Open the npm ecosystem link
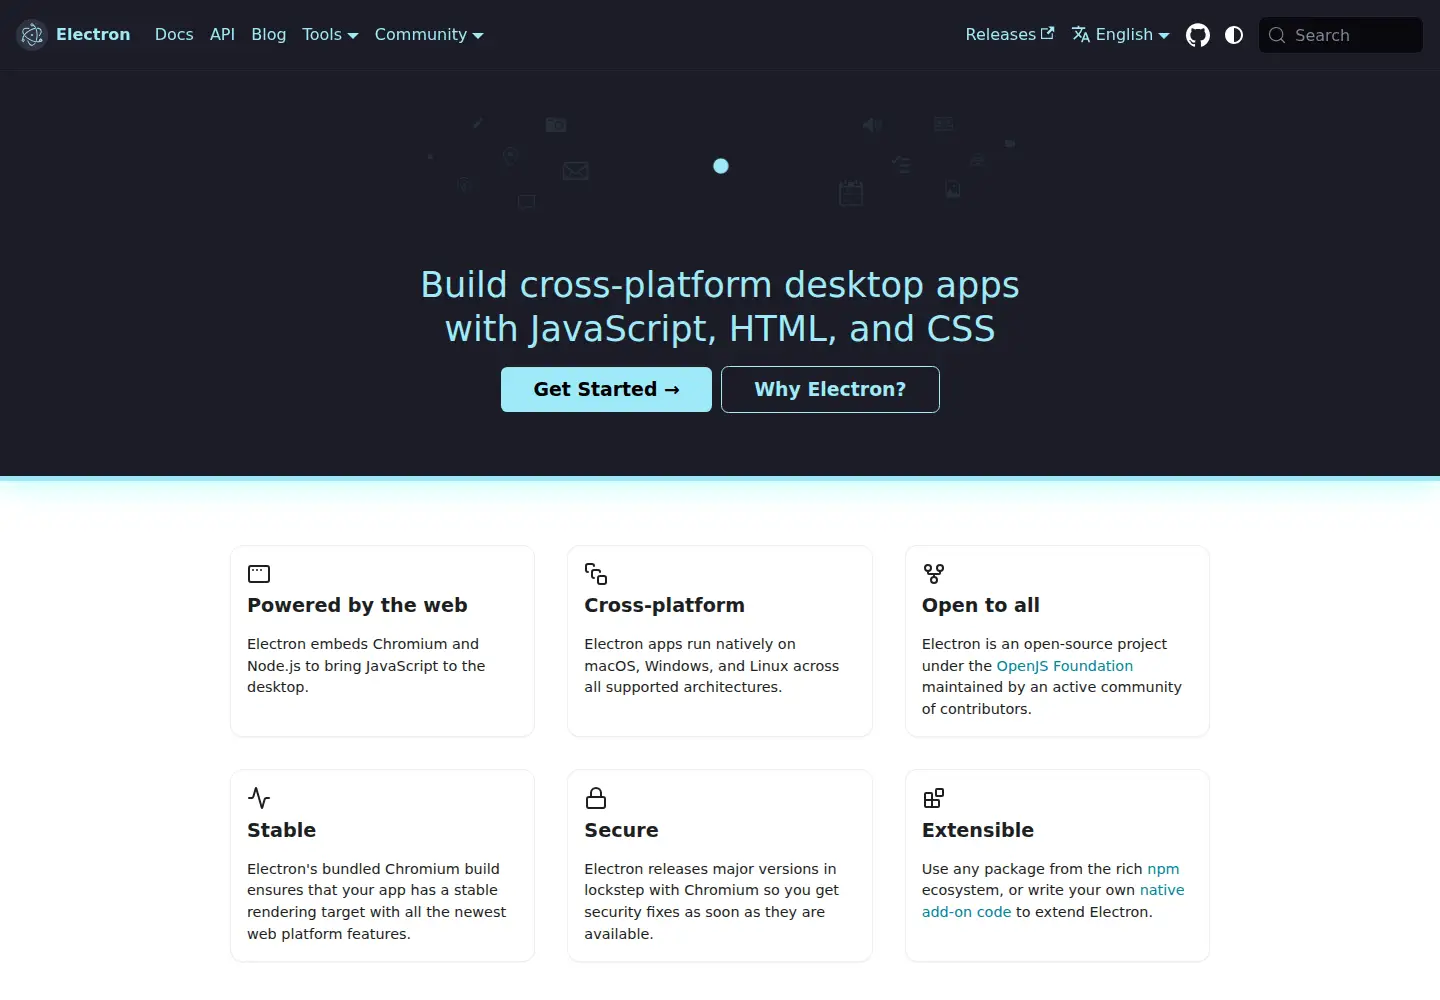 (x=1163, y=869)
